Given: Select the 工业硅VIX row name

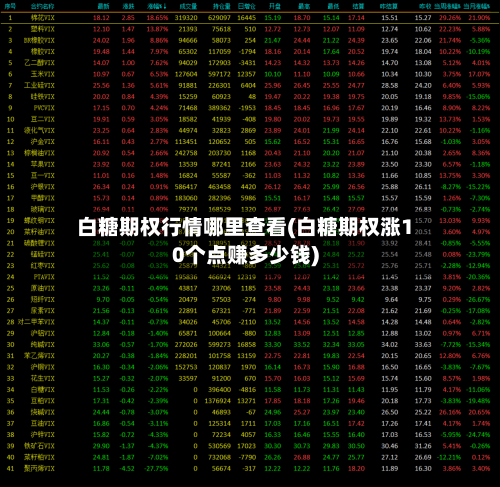Looking at the screenshot, I should 39,85.
